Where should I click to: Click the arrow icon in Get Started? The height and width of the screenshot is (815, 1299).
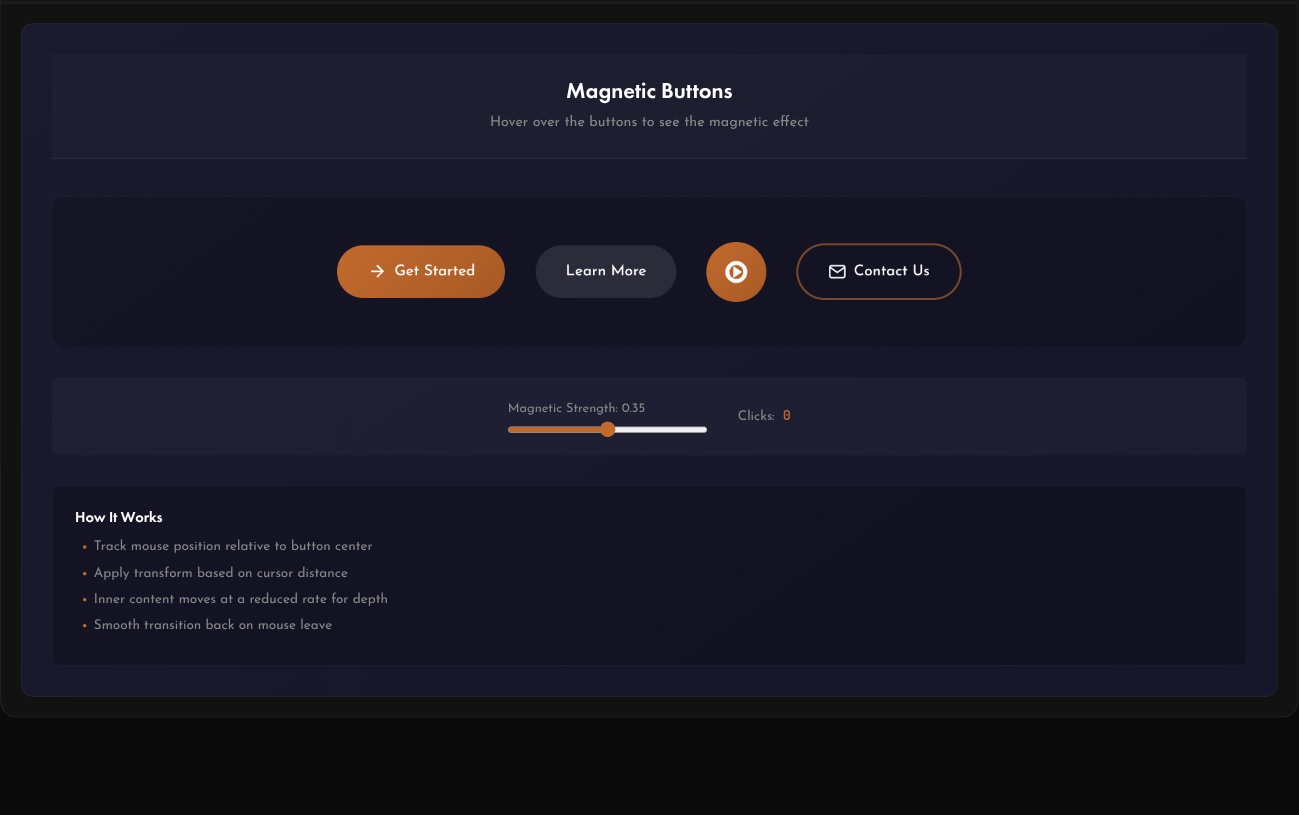[x=377, y=271]
